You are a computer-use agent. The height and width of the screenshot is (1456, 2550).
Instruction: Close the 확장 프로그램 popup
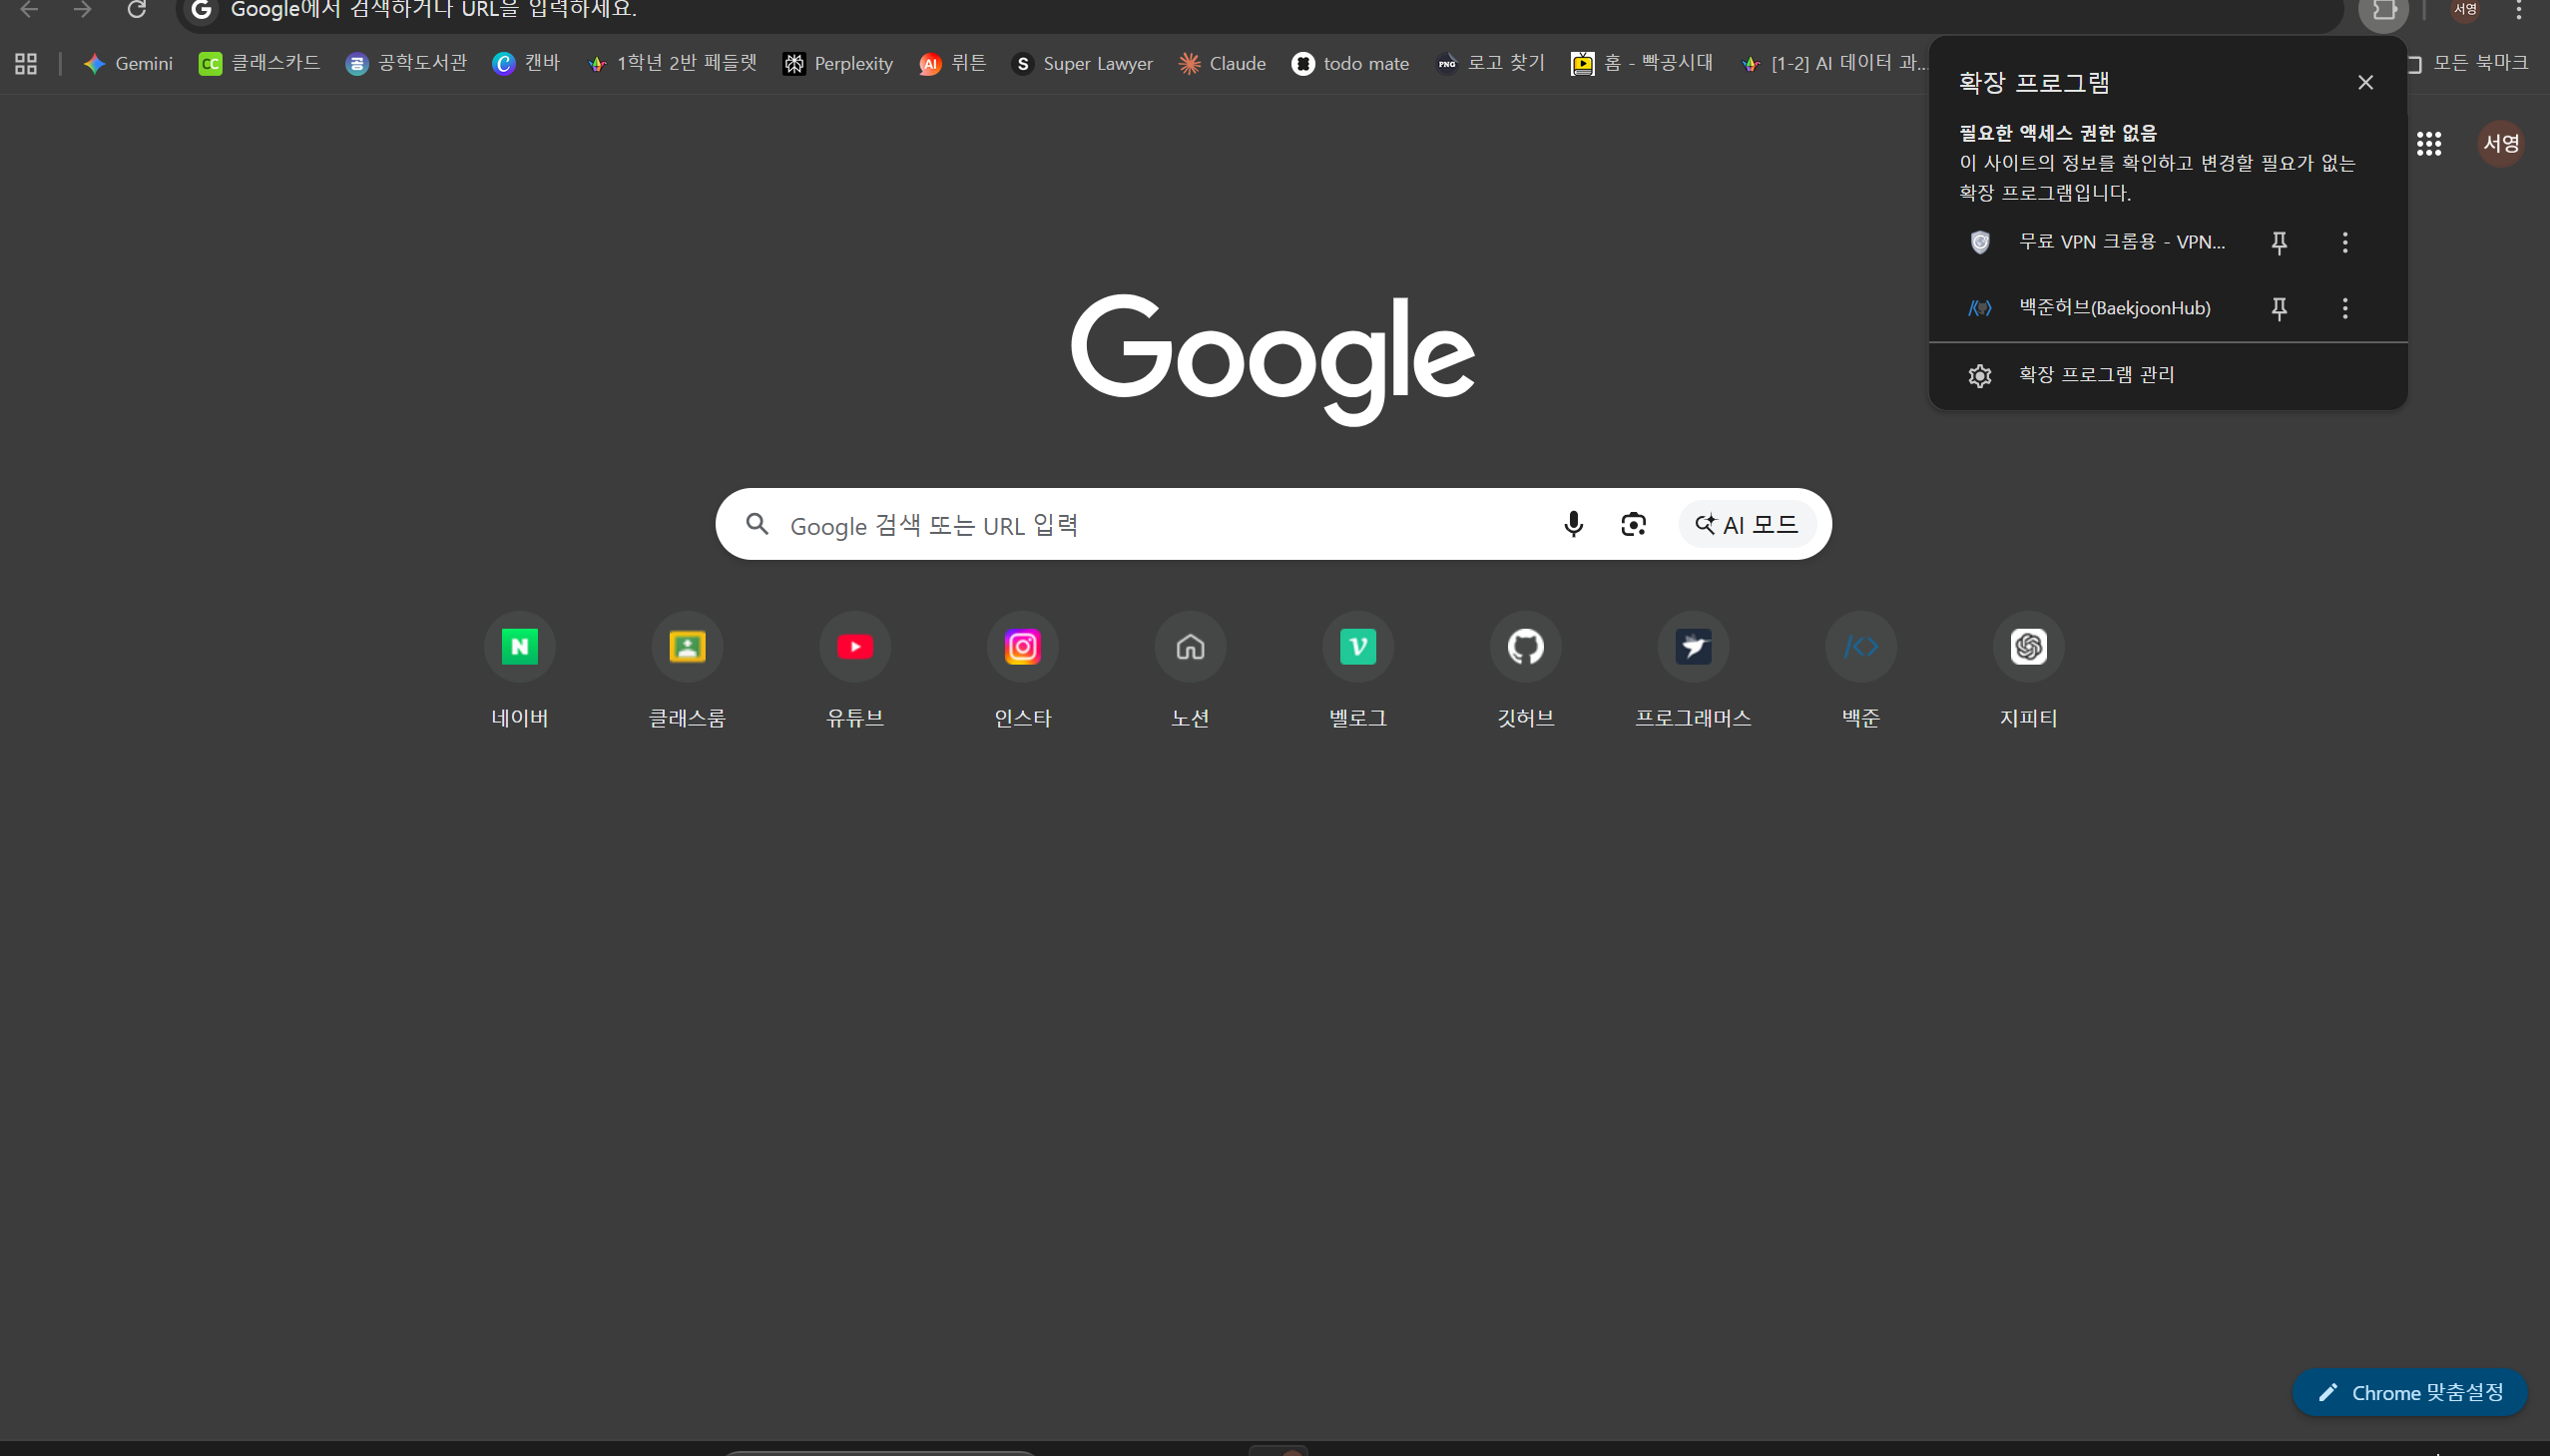(2365, 82)
